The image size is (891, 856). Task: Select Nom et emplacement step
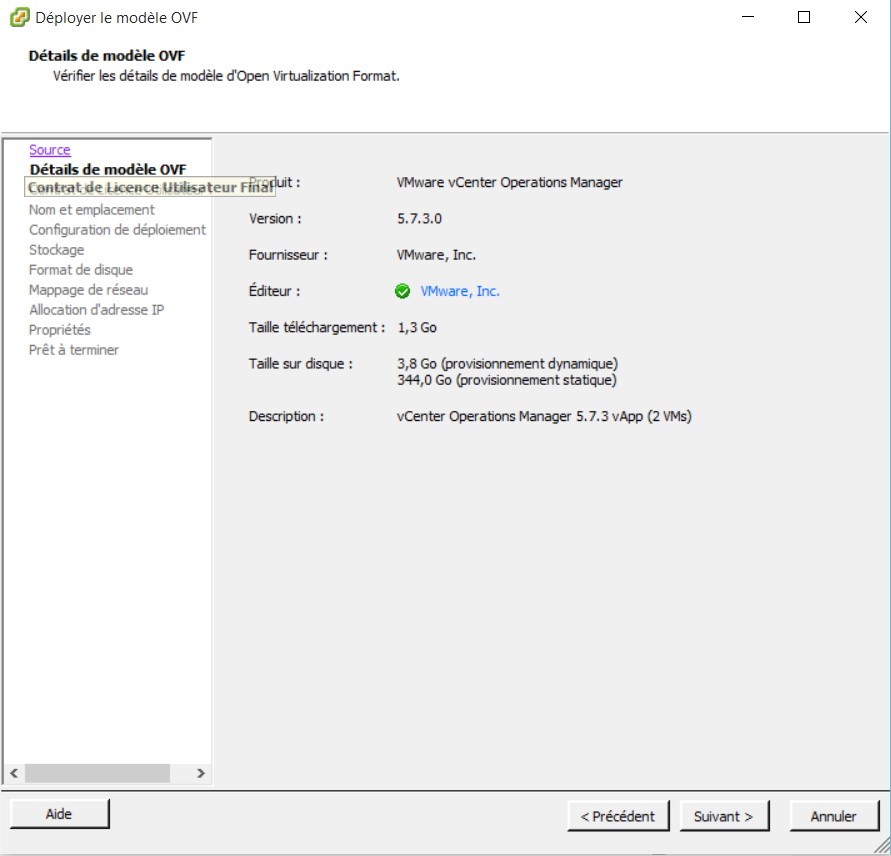tap(91, 210)
